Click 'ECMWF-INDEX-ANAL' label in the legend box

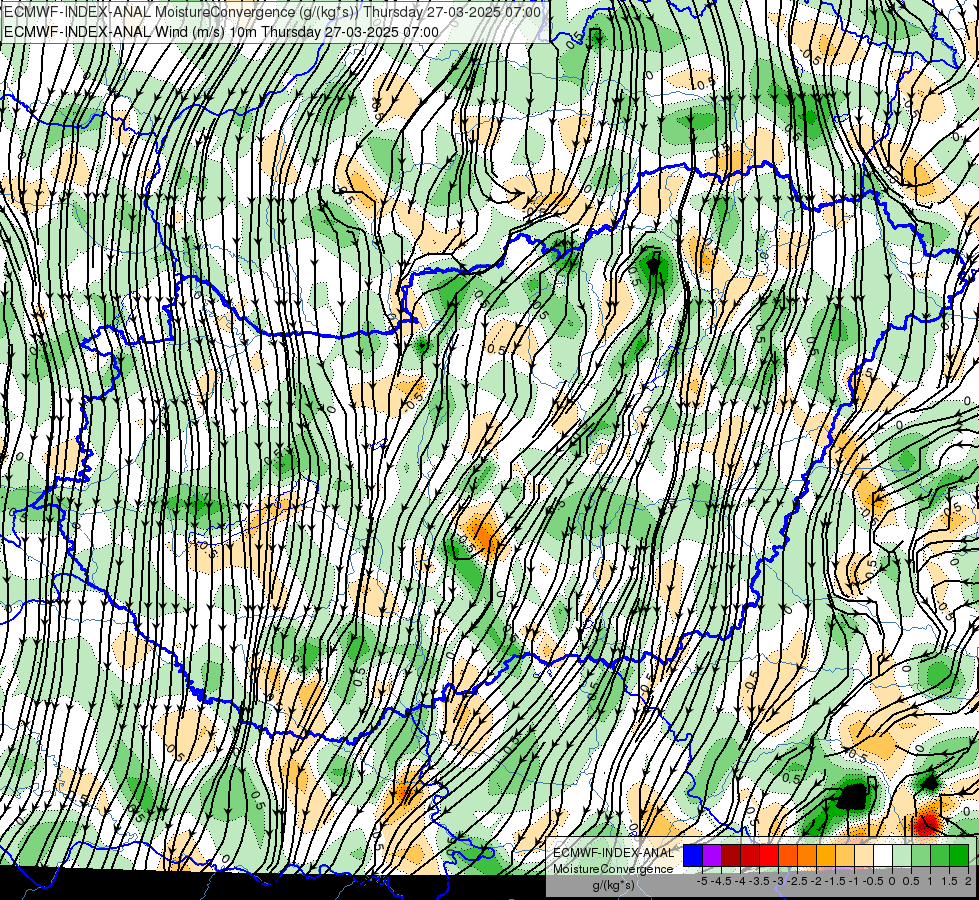click(x=613, y=853)
